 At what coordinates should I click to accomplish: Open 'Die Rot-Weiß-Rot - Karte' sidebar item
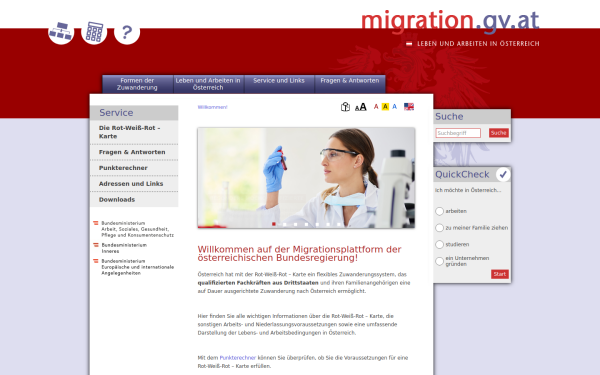click(134, 132)
